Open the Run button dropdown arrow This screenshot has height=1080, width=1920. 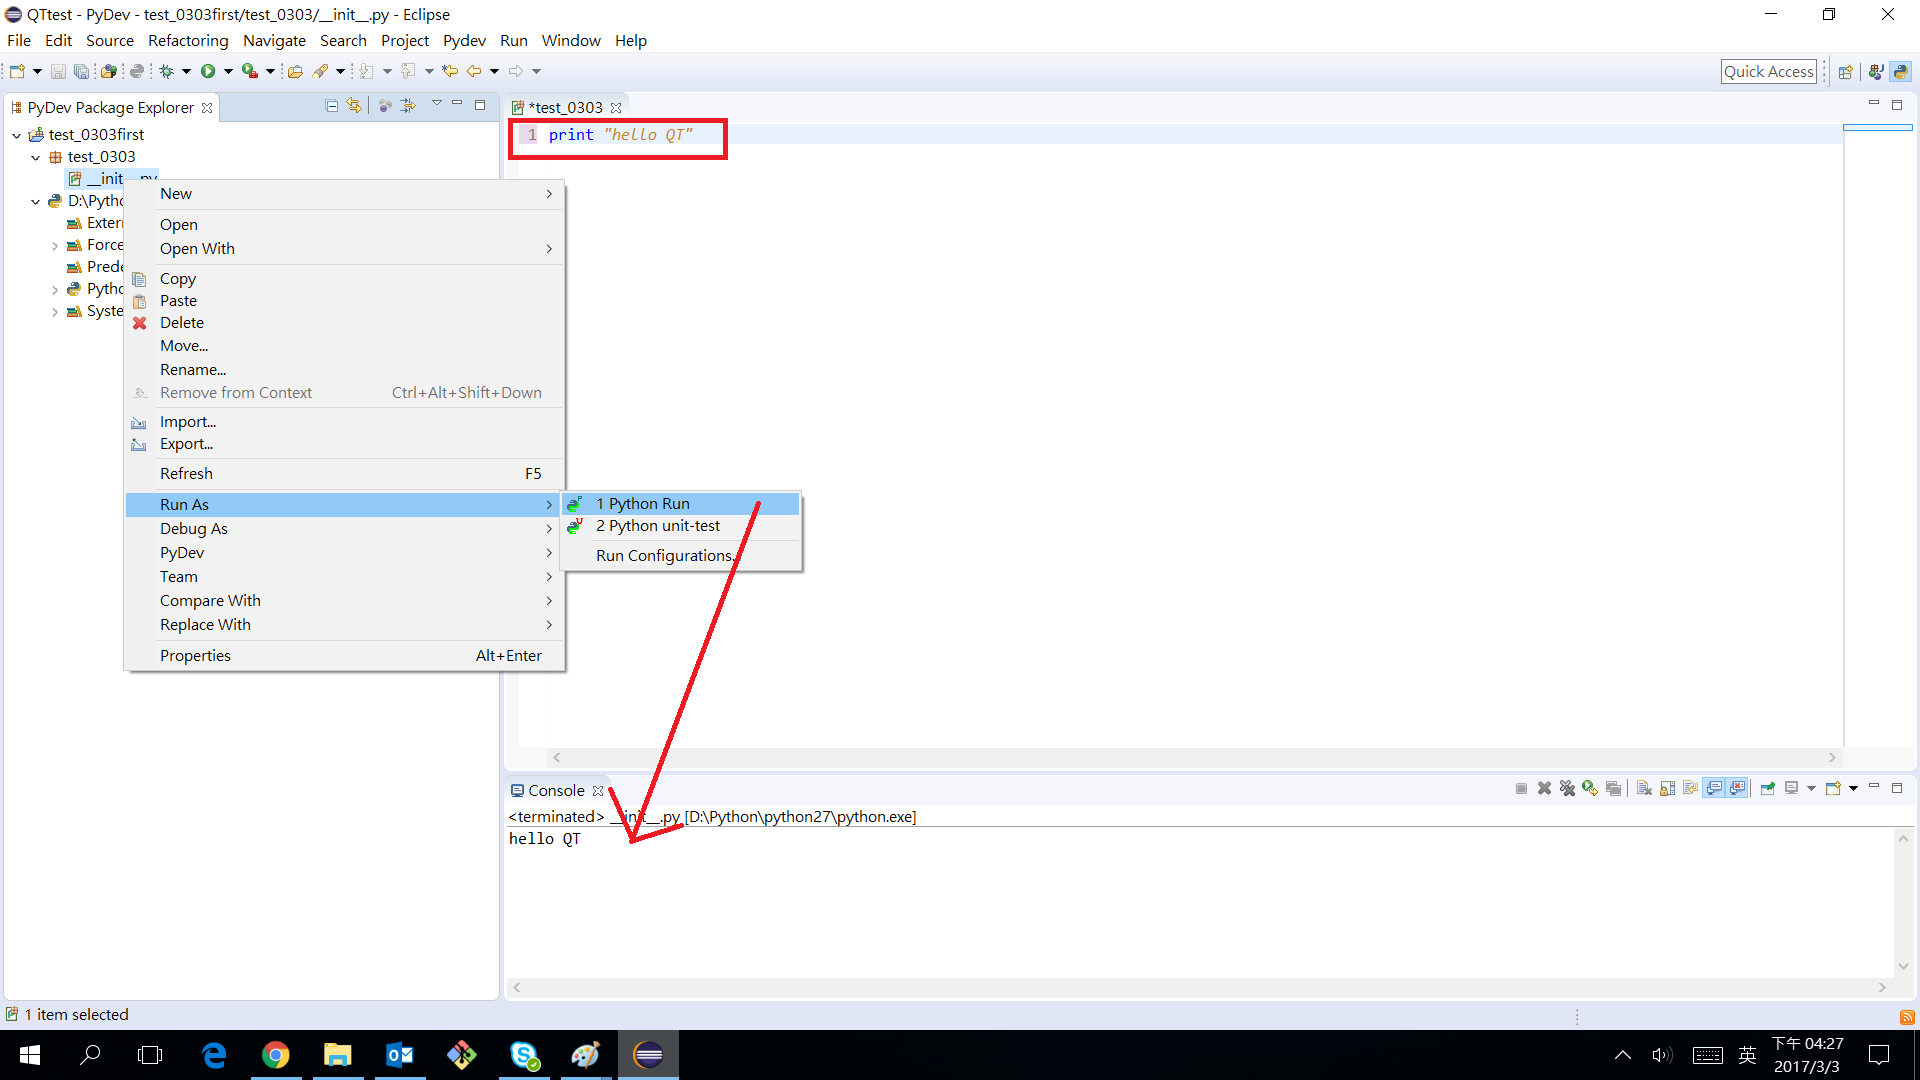click(228, 71)
